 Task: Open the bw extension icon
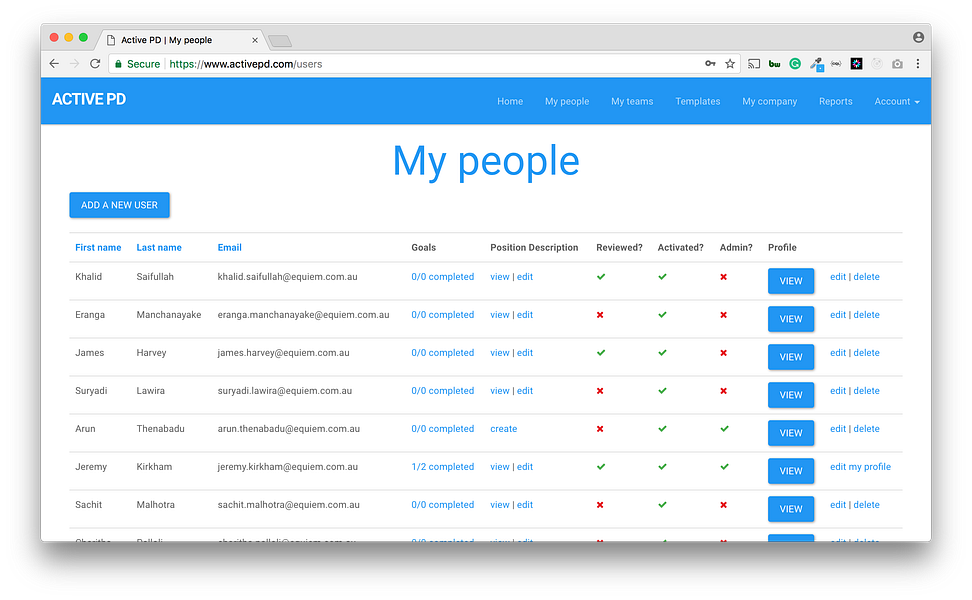click(x=774, y=64)
